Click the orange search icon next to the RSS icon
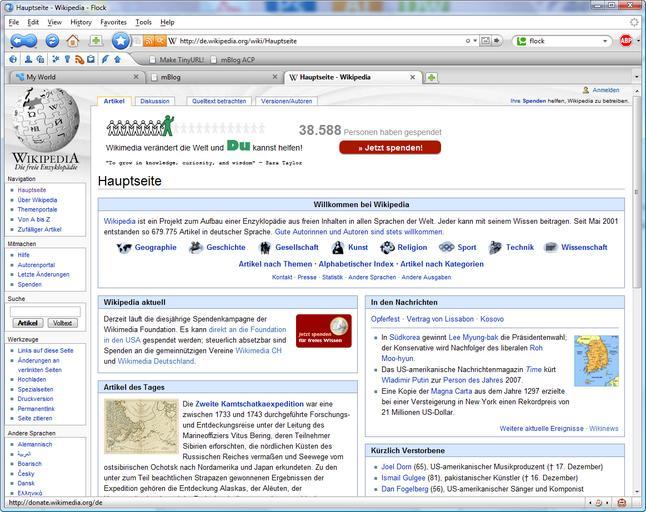 pyautogui.click(x=159, y=41)
